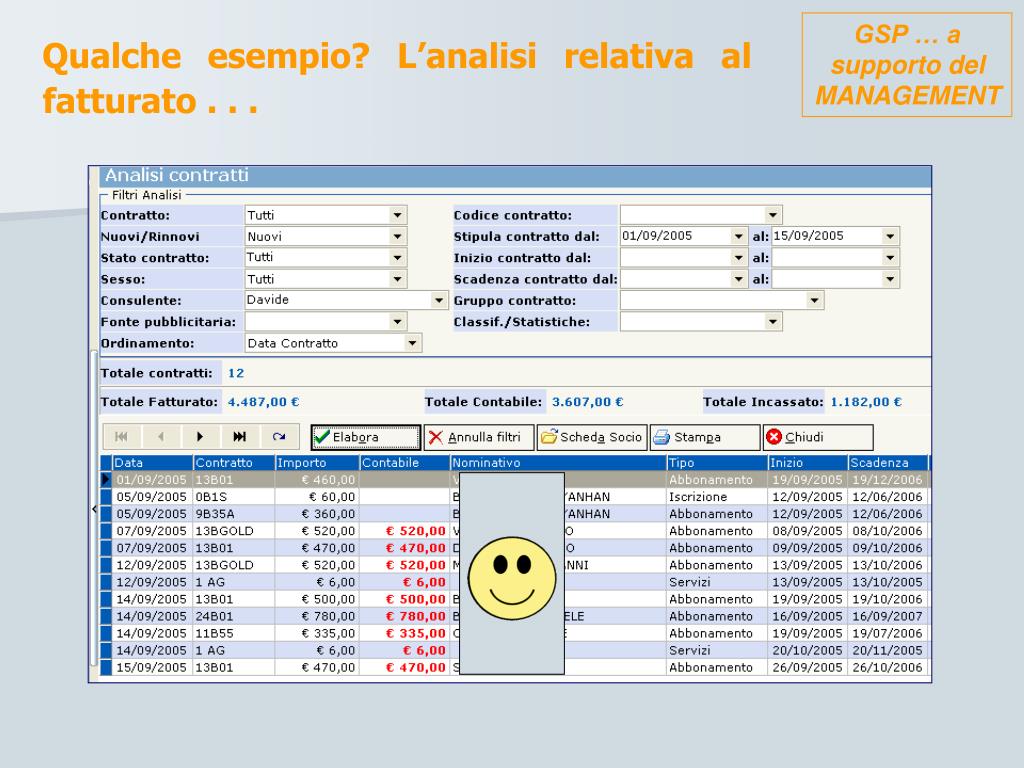
Task: Click the Elabora button
Action: click(366, 437)
